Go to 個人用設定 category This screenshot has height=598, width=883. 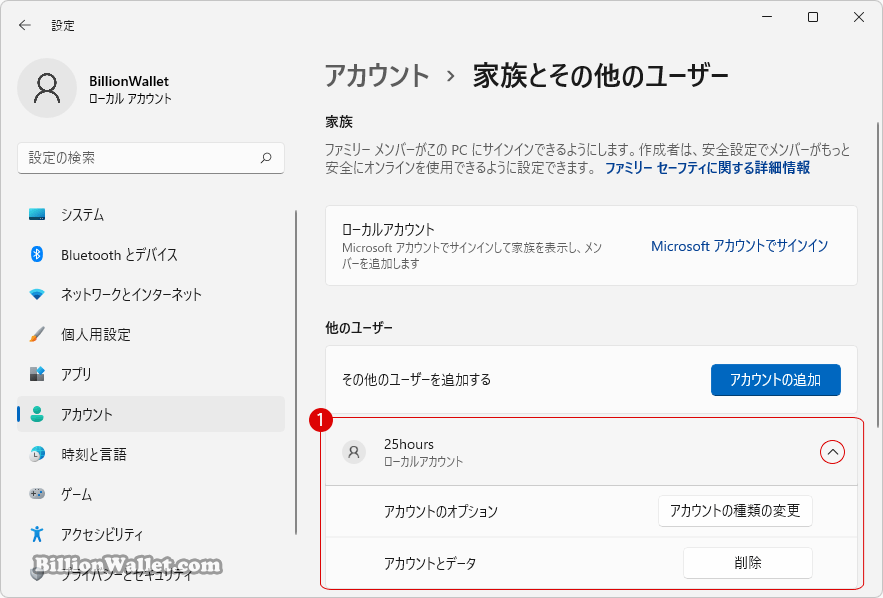click(151, 334)
